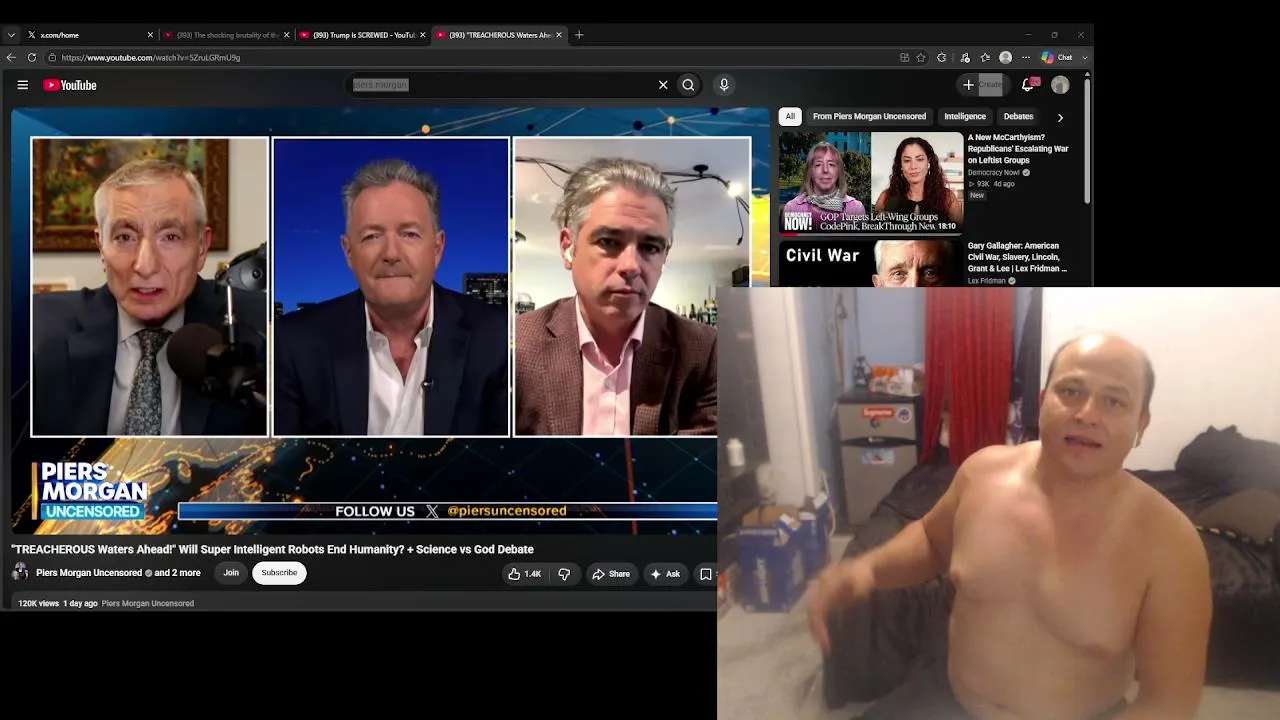Click the video title text
The image size is (1280, 720).
(x=272, y=549)
